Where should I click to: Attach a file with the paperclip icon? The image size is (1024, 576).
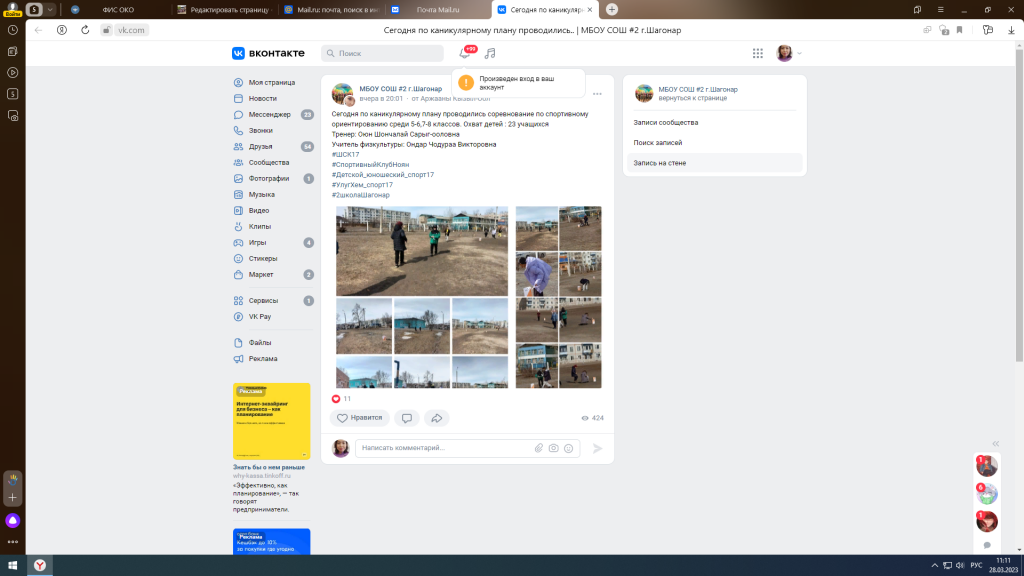click(538, 448)
